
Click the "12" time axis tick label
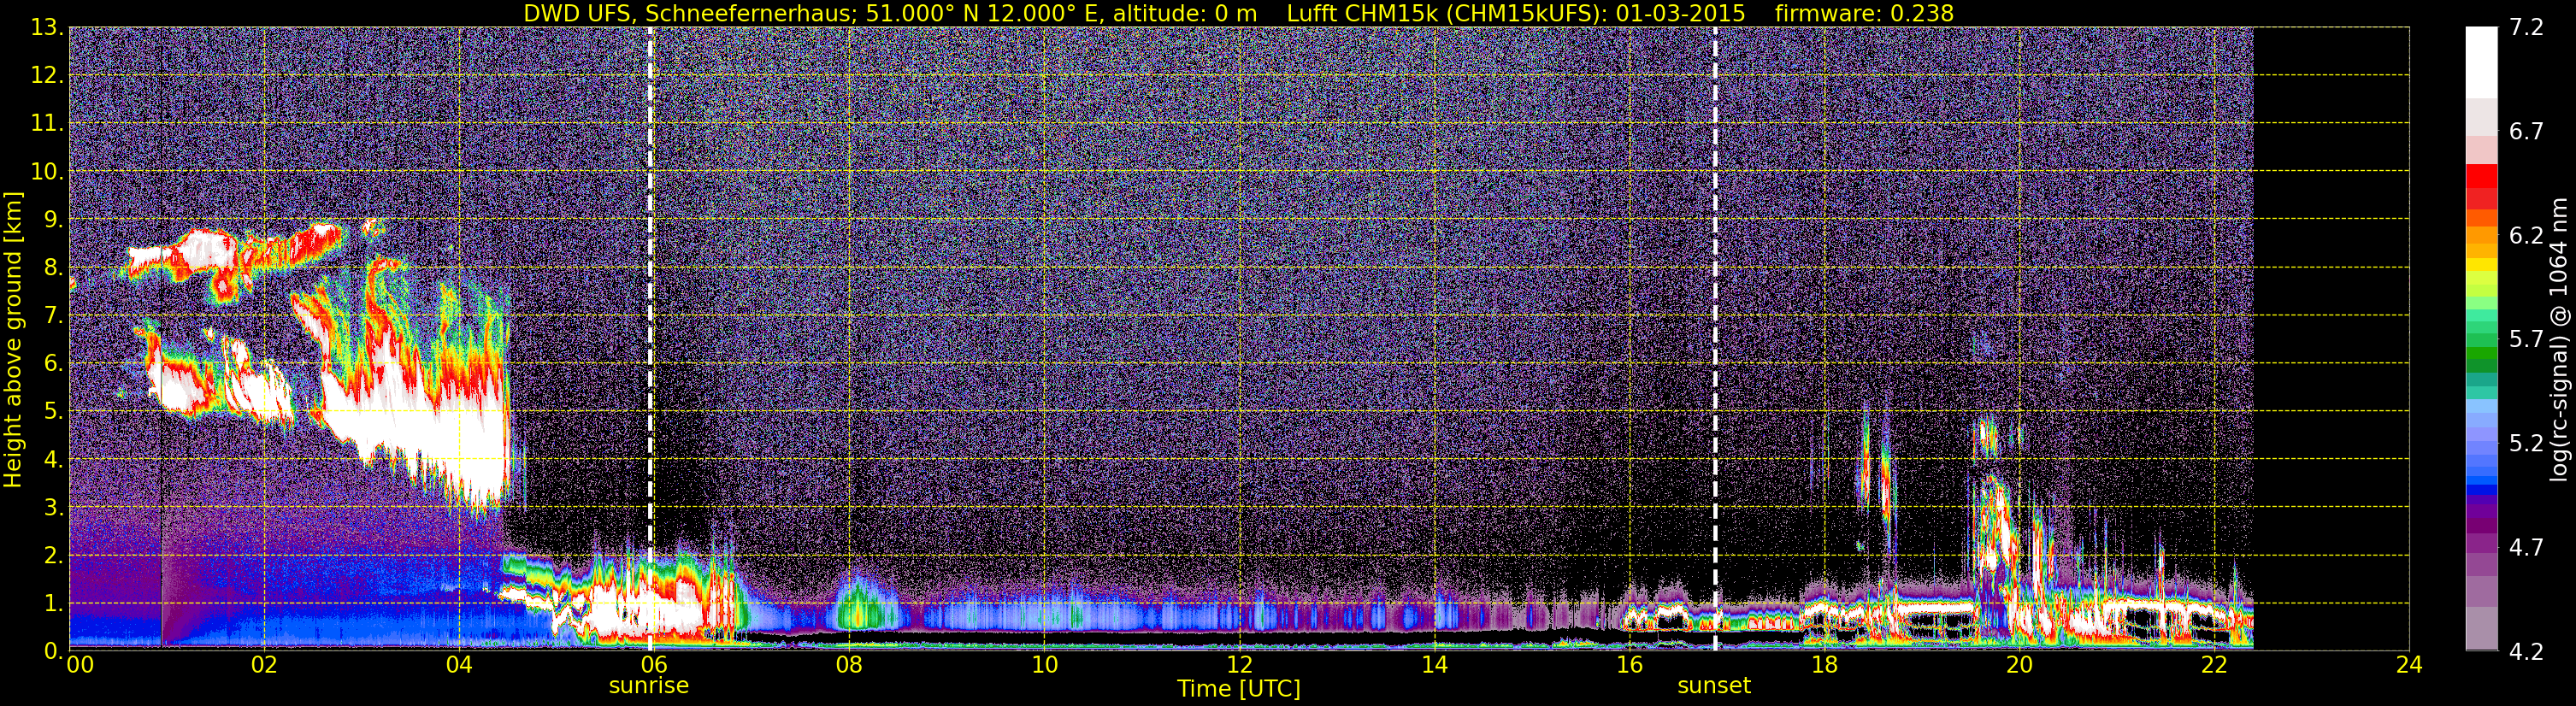[x=1239, y=666]
